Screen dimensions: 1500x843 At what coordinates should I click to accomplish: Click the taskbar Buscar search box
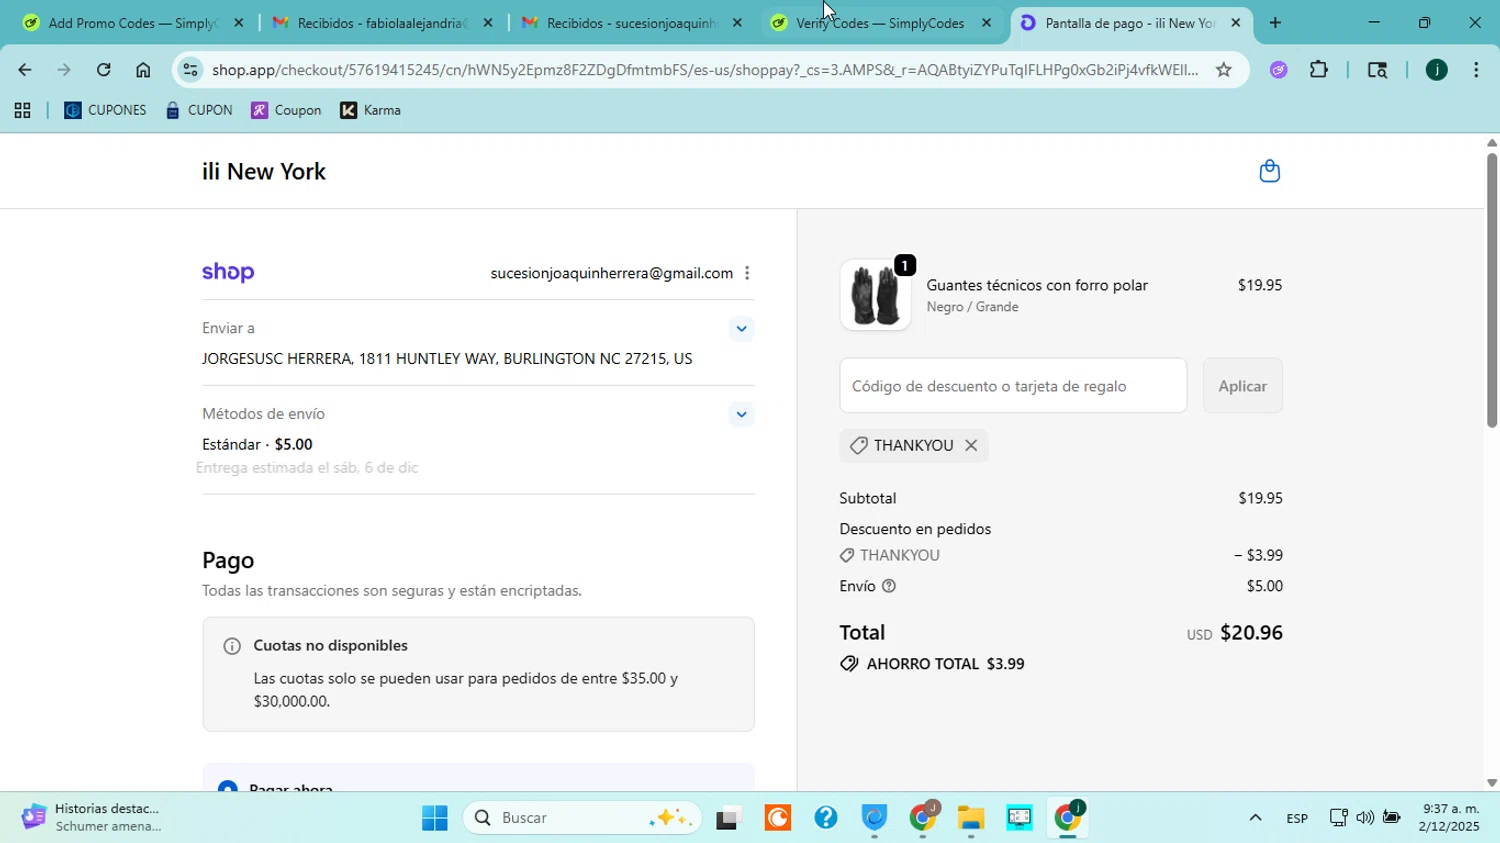click(581, 818)
